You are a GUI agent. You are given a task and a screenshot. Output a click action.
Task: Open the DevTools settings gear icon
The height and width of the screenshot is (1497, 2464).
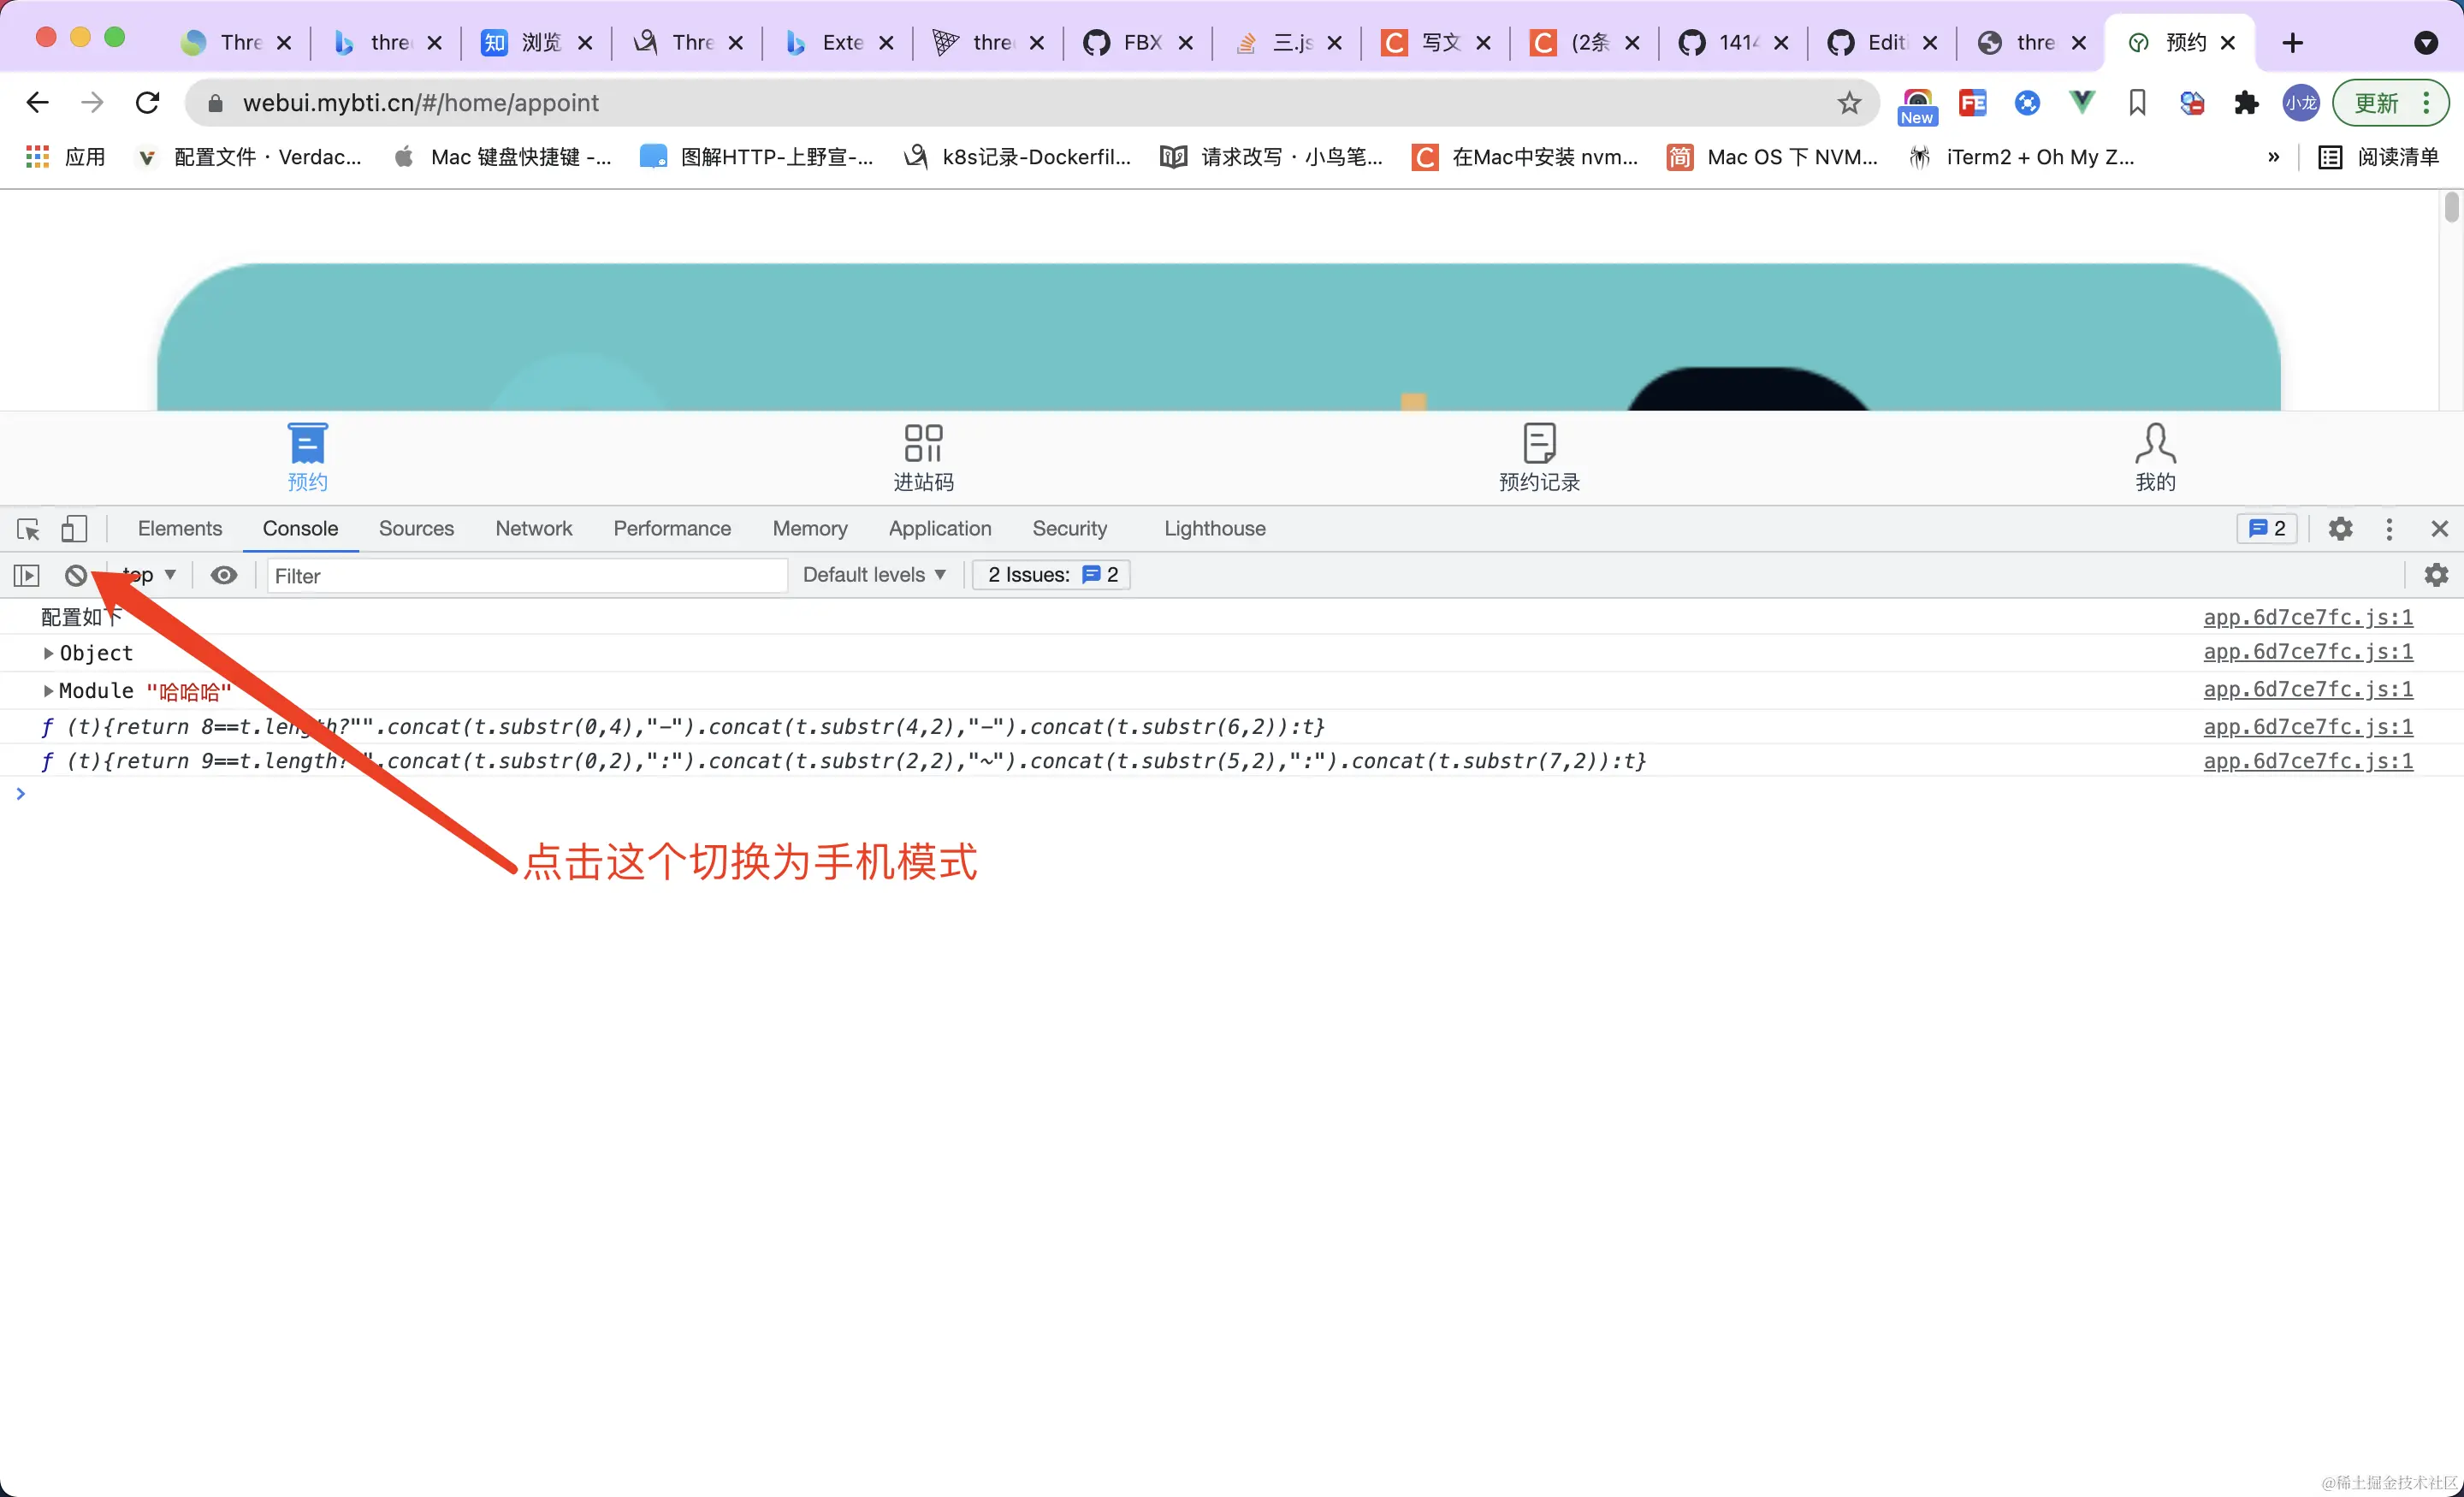(x=2340, y=528)
